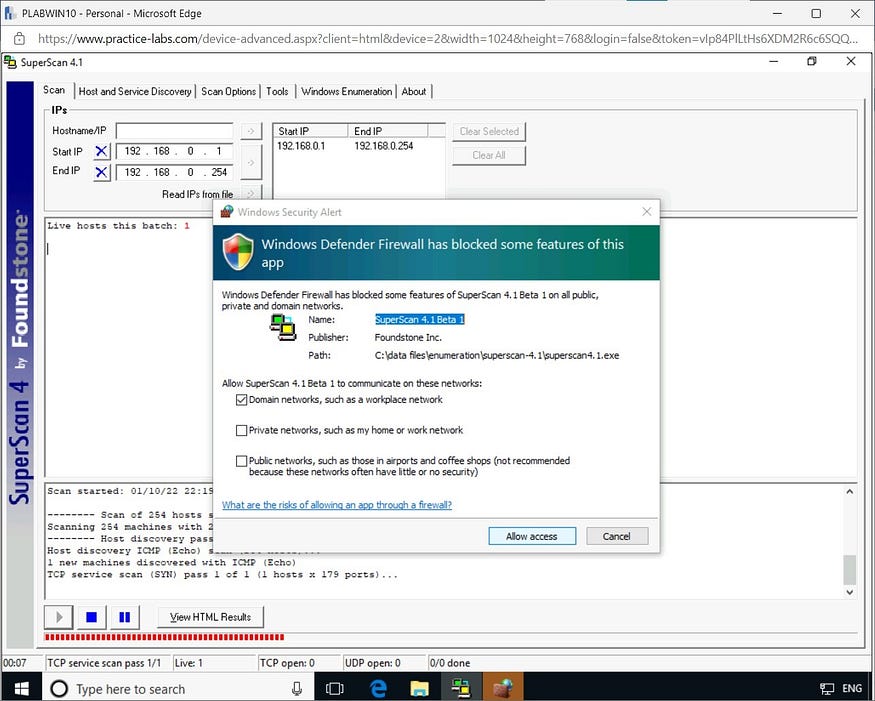Click Cancel in the security alert
875x701 pixels.
617,536
